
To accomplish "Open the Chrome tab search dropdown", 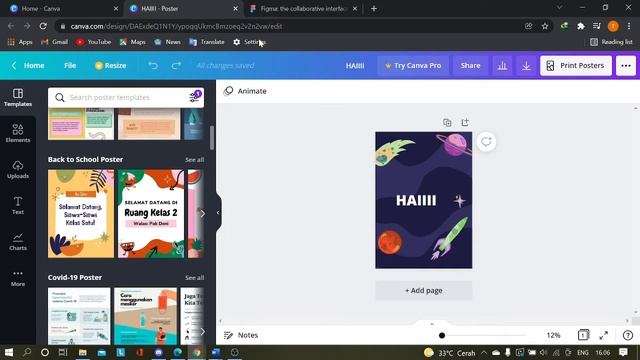I will [x=559, y=8].
